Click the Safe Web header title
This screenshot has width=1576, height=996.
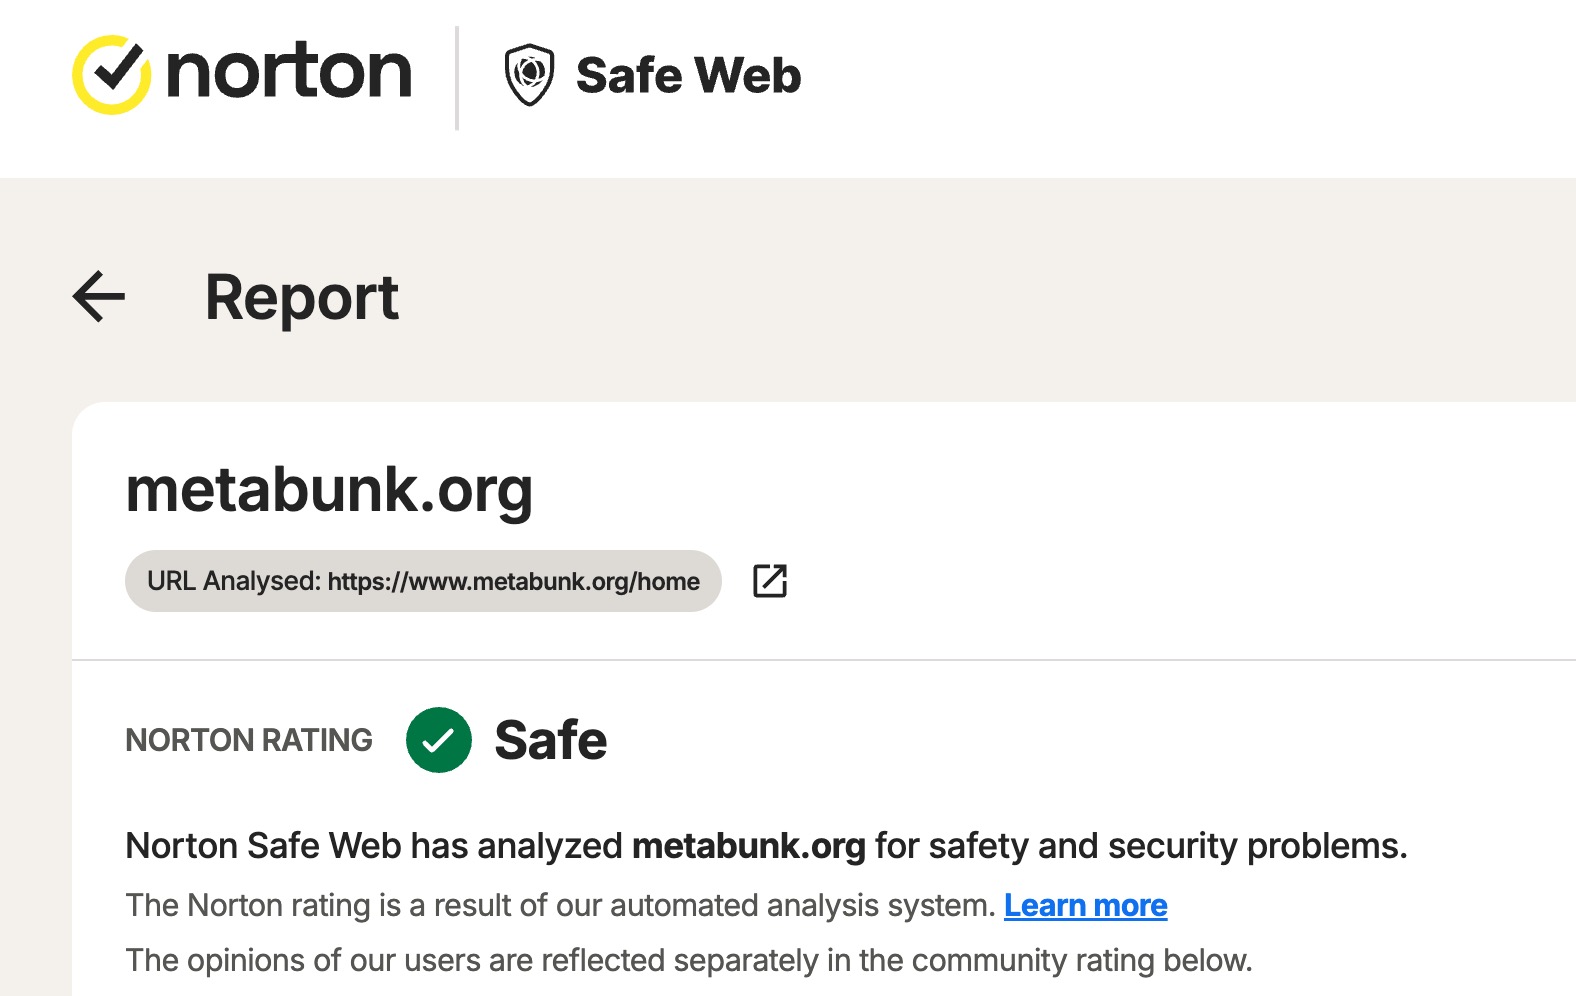(688, 76)
